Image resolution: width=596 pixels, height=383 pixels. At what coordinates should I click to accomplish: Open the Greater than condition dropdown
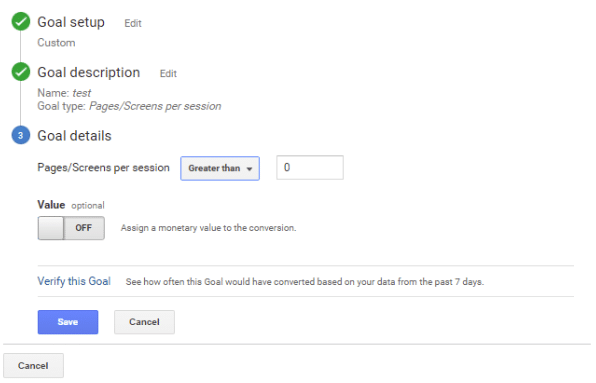220,168
